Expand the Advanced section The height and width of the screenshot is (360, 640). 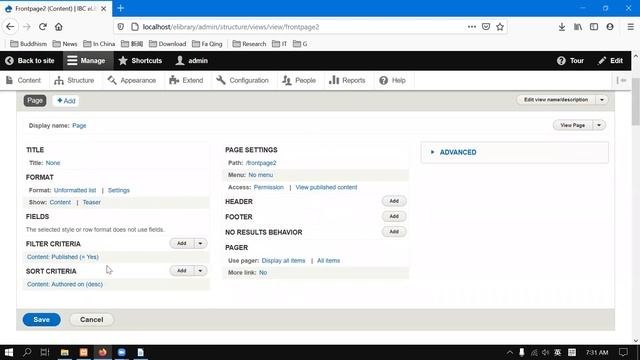coord(458,152)
